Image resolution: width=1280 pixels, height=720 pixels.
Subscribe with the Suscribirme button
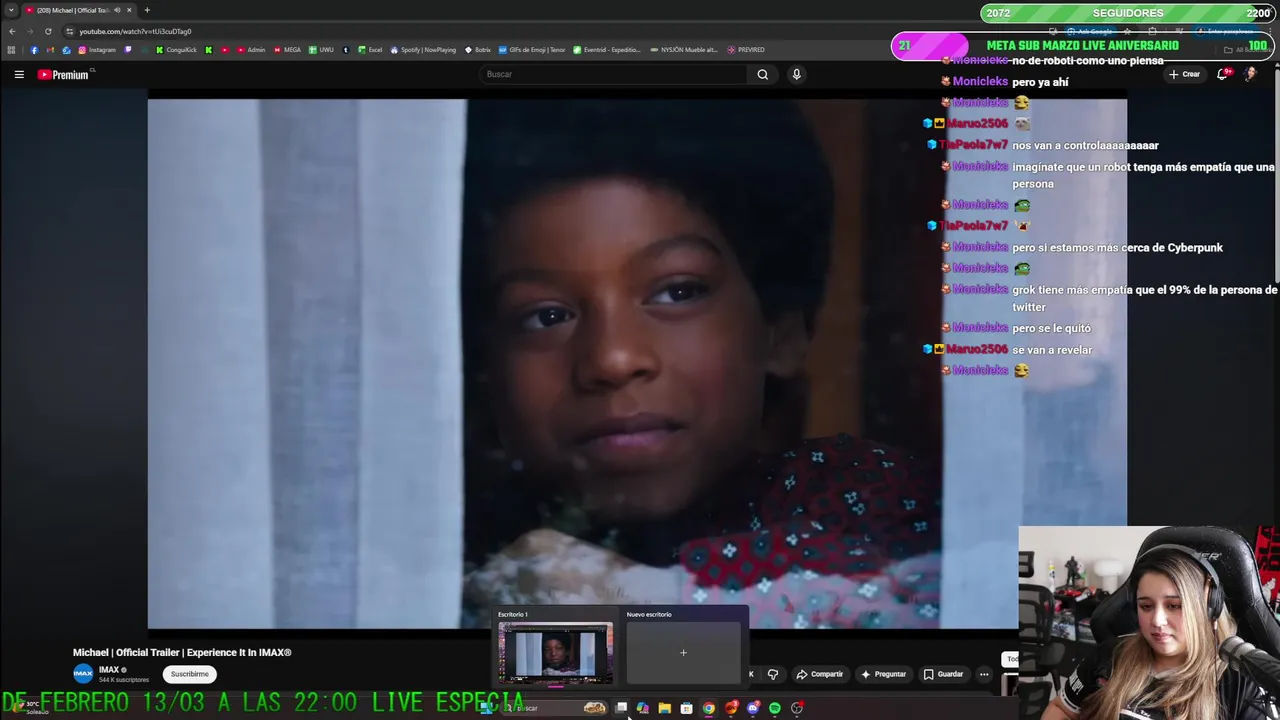[189, 674]
